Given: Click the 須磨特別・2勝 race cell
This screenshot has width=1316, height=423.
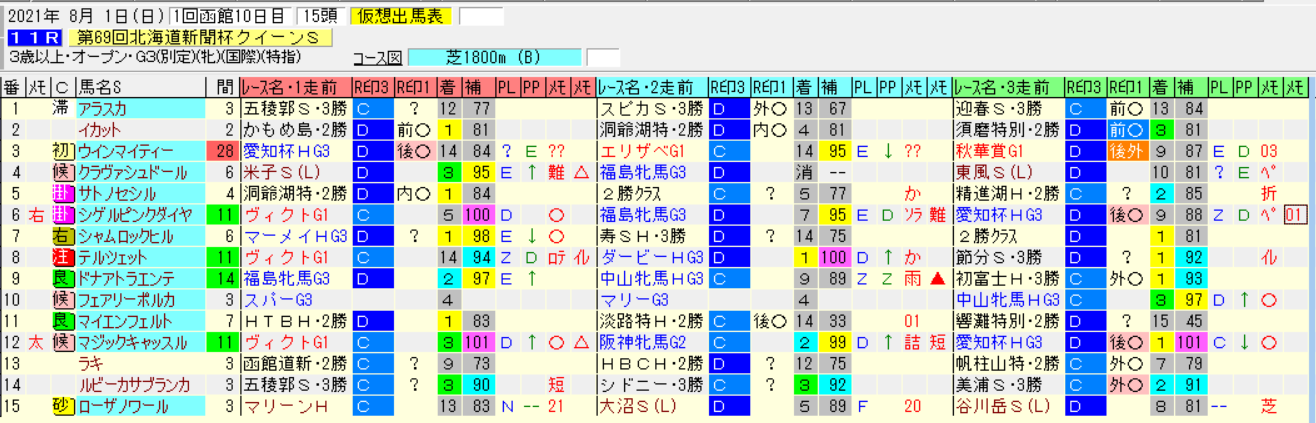Looking at the screenshot, I should tap(1007, 129).
